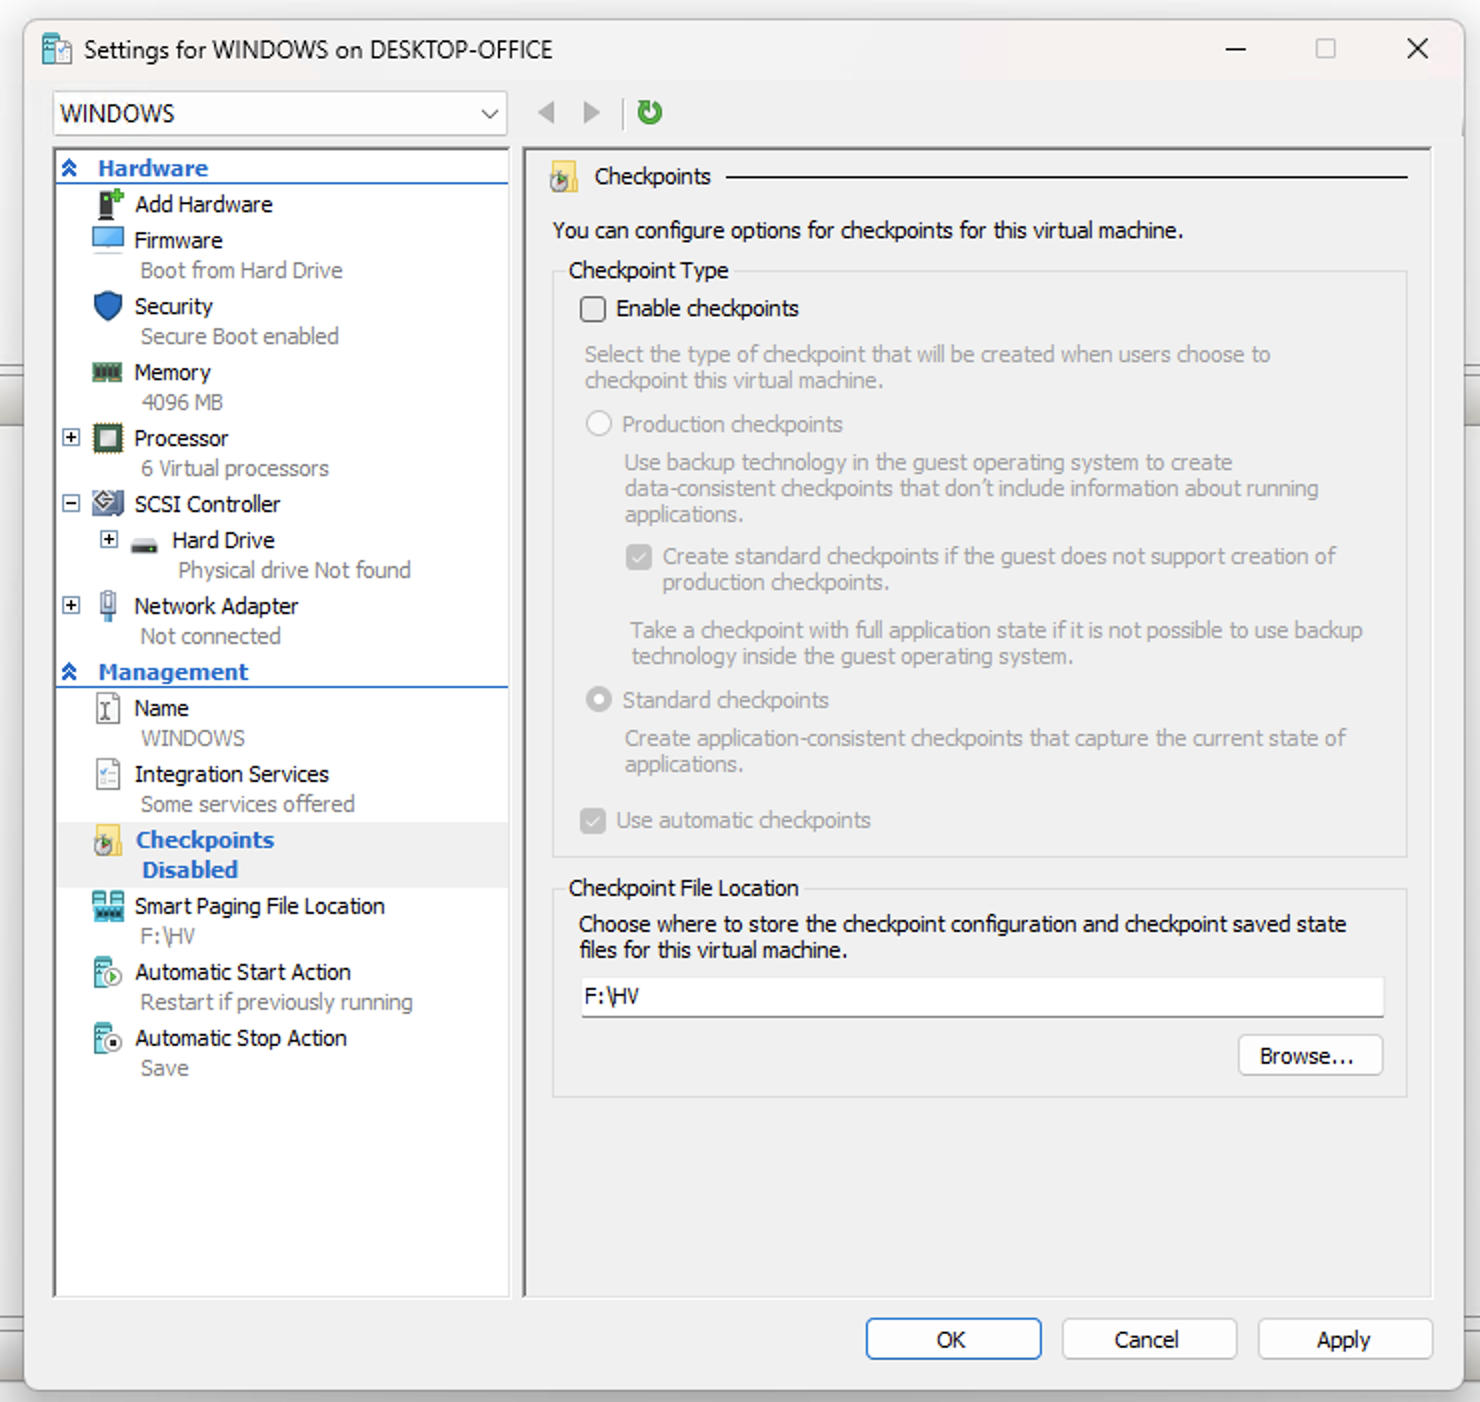Open Integration Services icon

(x=108, y=774)
